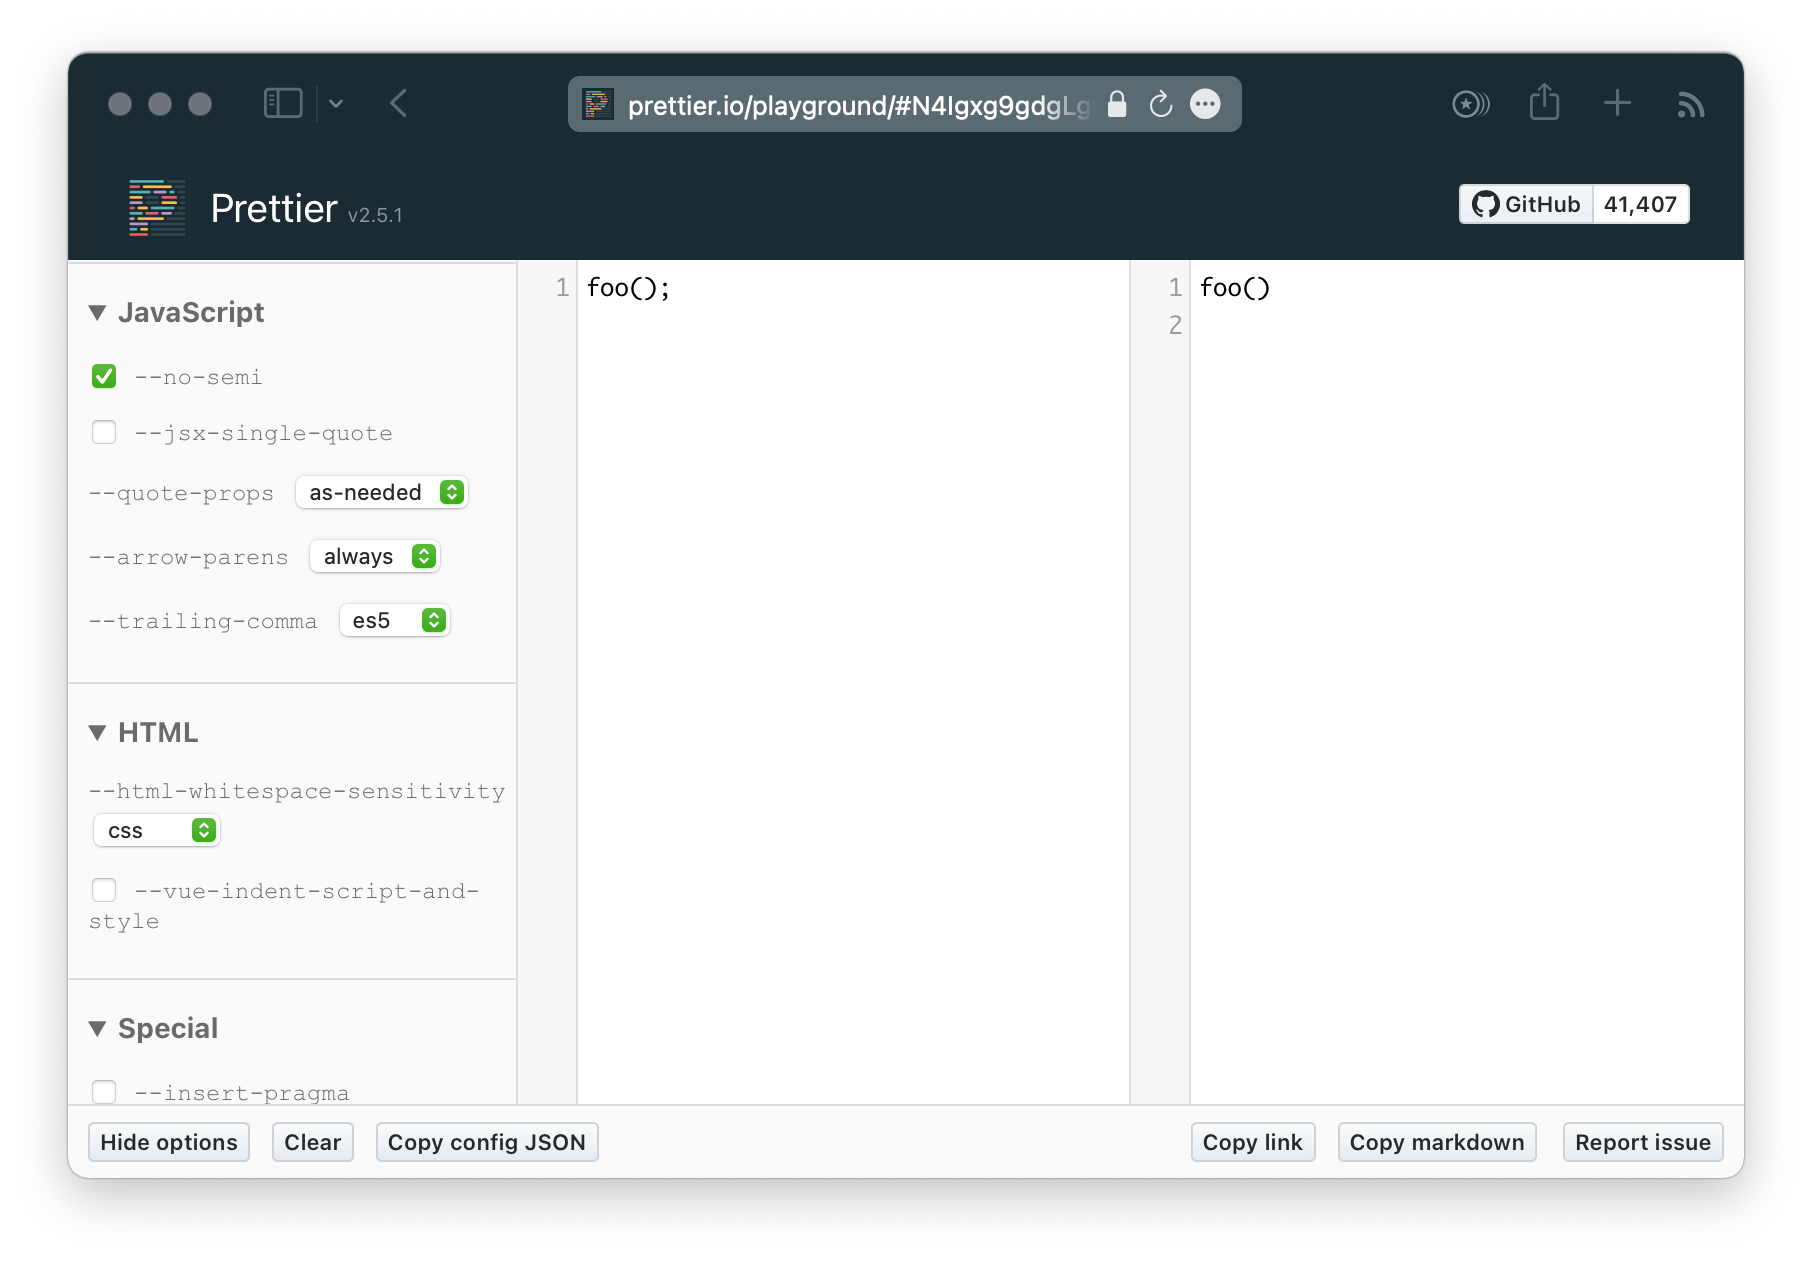1812x1262 pixels.
Task: Click Hide options button
Action: pos(169,1142)
